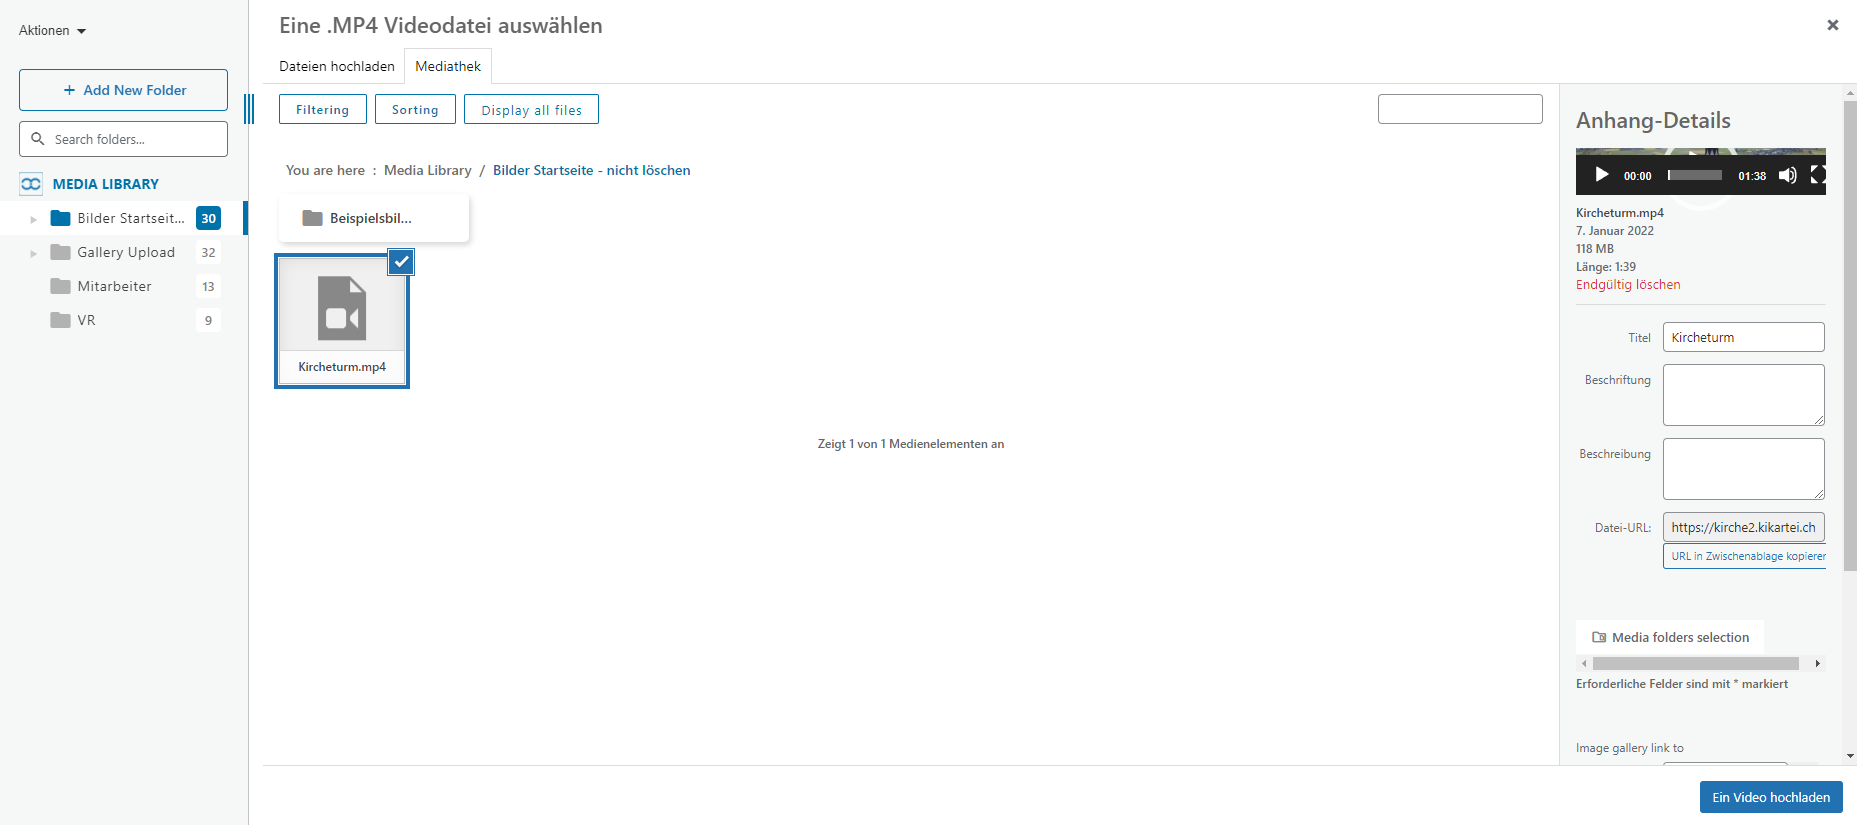Screen dimensions: 1857x825
Task: Select the VR folder icon
Action: point(60,320)
